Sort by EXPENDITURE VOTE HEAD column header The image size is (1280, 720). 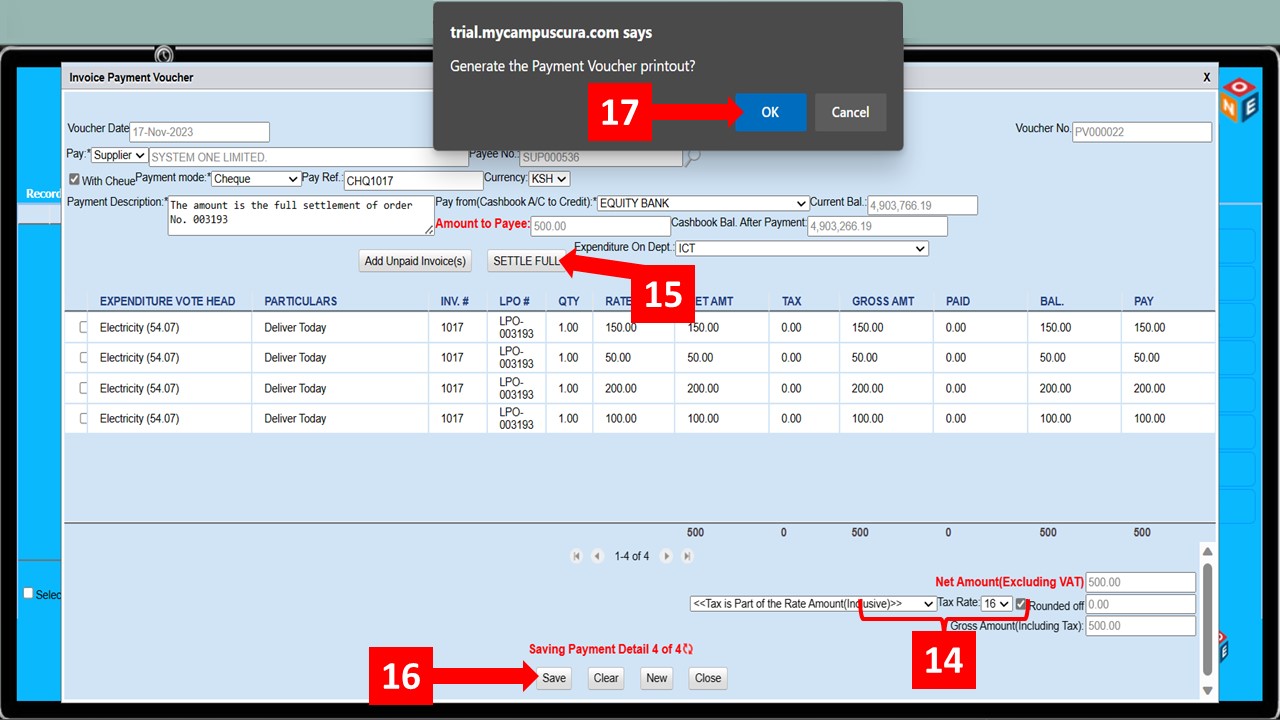(167, 301)
